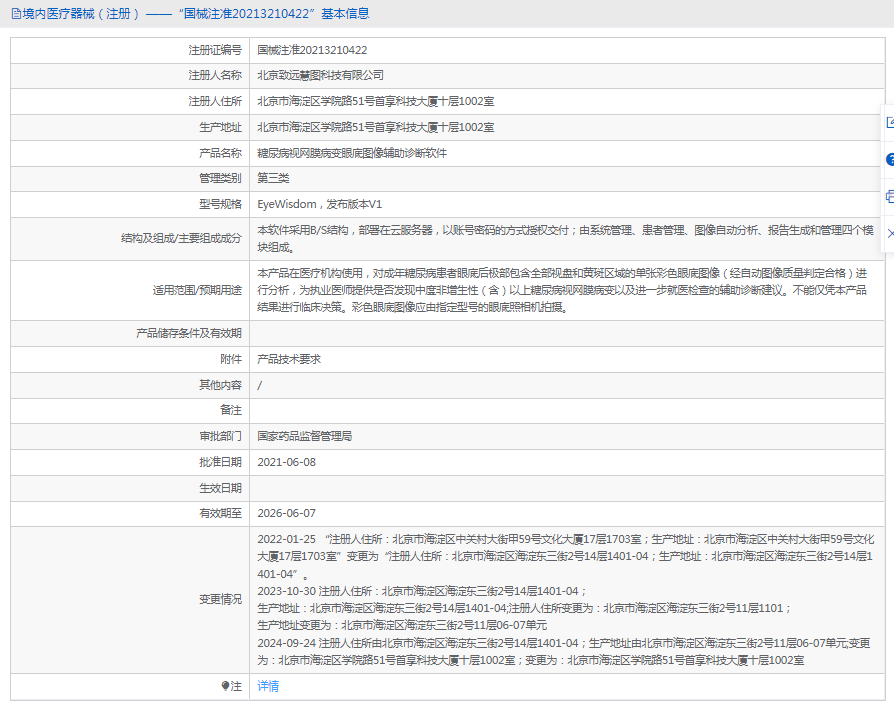Click the EyeWisdom model specification value
Image resolution: width=894 pixels, height=708 pixels.
(323, 205)
